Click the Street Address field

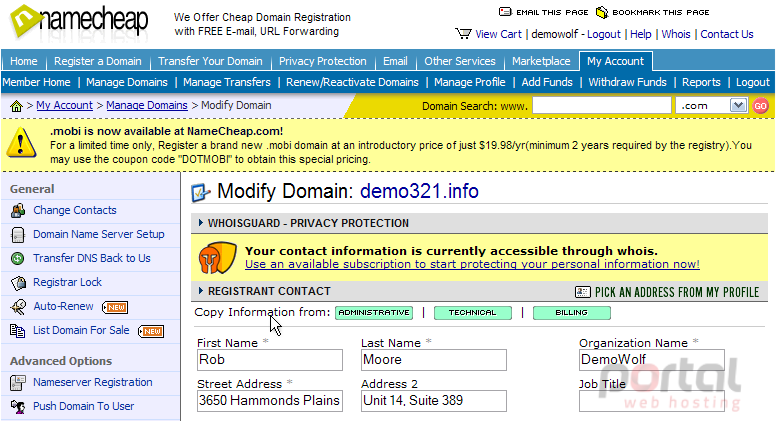(270, 401)
